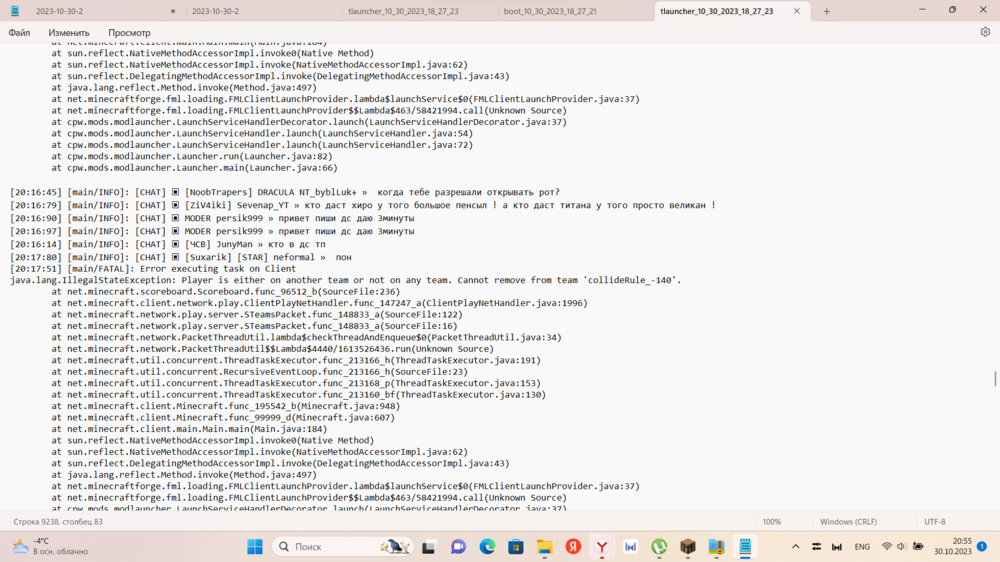The width and height of the screenshot is (1000, 562).
Task: Launch Microsoft Edge from taskbar
Action: click(x=487, y=547)
